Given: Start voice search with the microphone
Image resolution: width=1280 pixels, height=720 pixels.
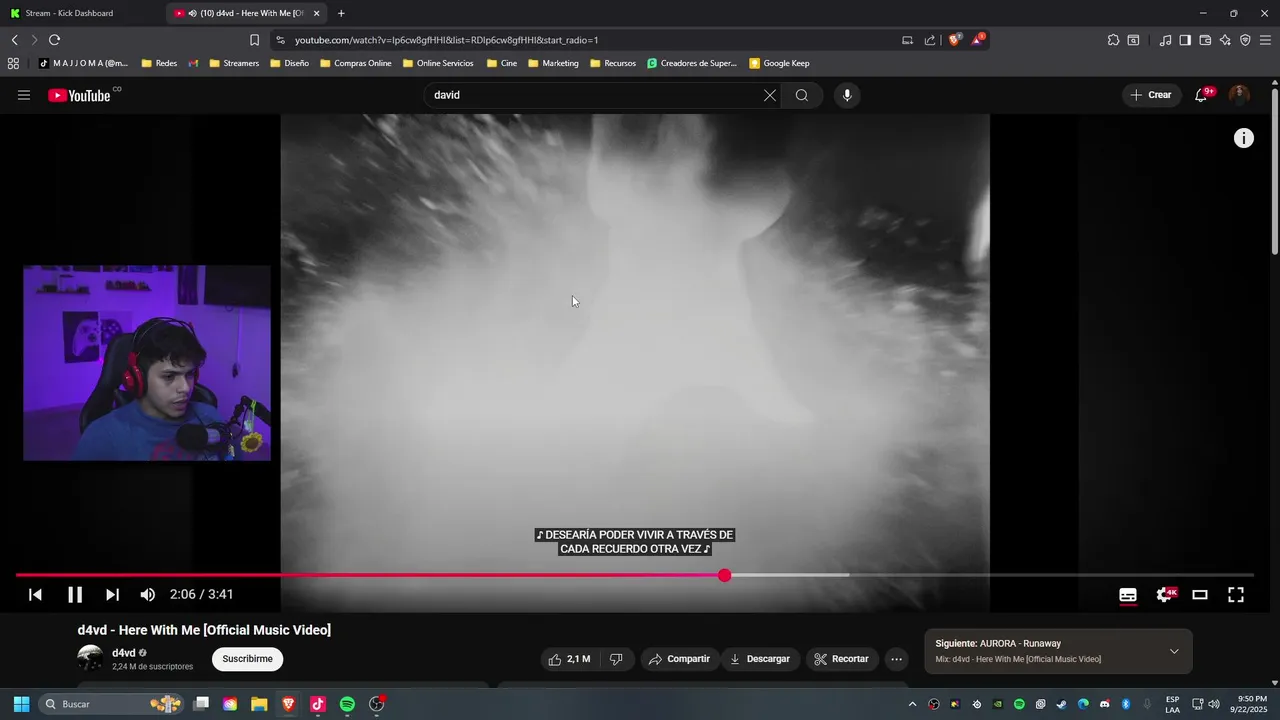Looking at the screenshot, I should click(847, 95).
